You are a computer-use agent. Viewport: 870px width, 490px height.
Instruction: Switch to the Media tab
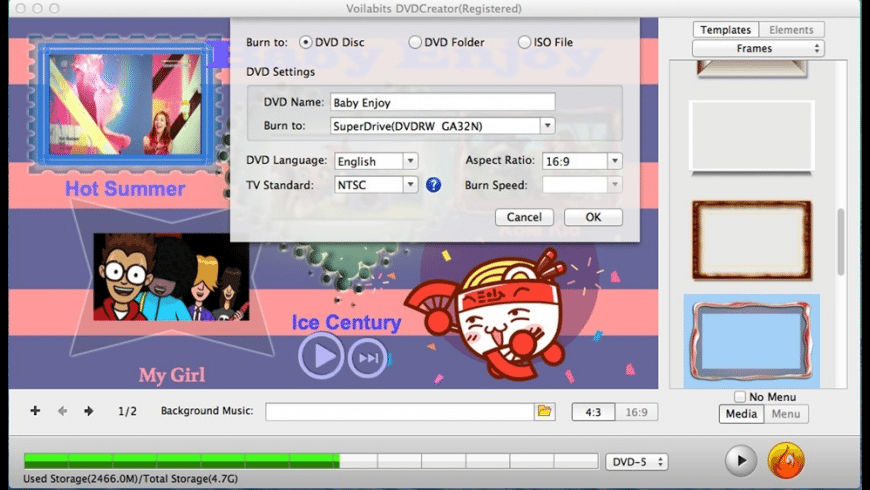[741, 414]
